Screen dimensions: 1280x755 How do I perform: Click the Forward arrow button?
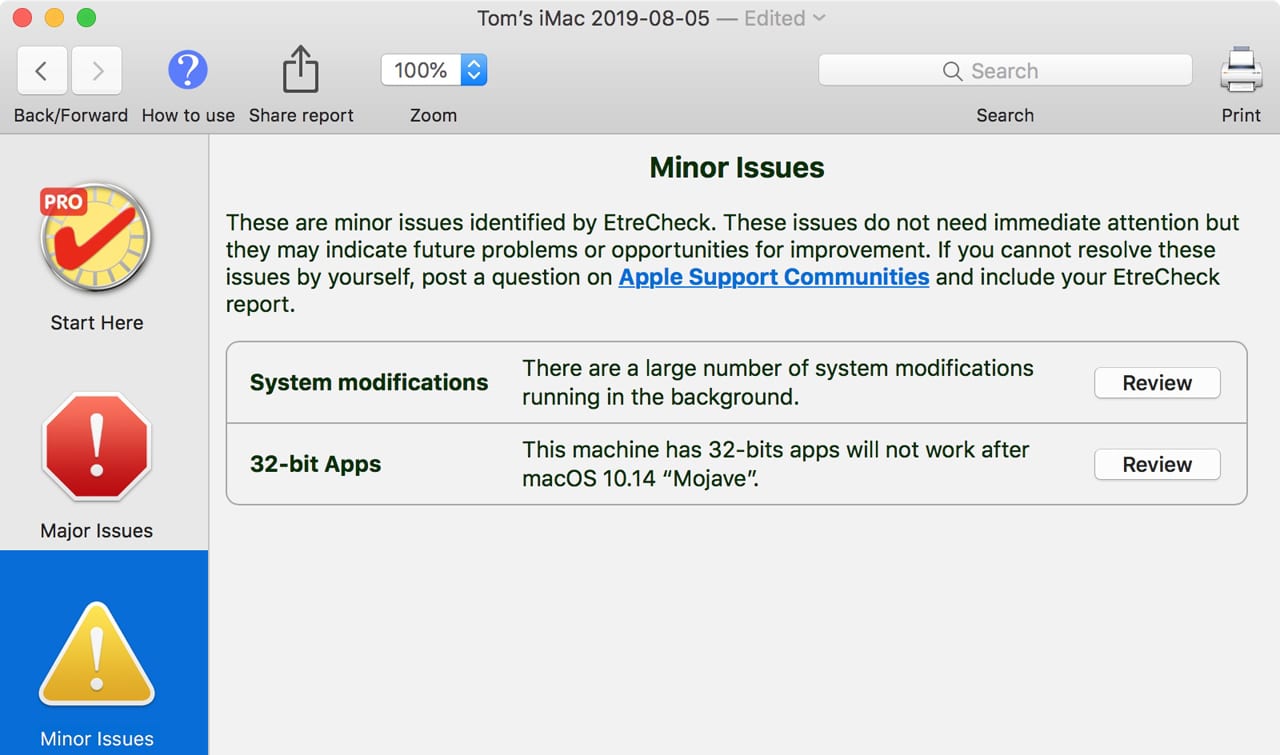pos(97,71)
